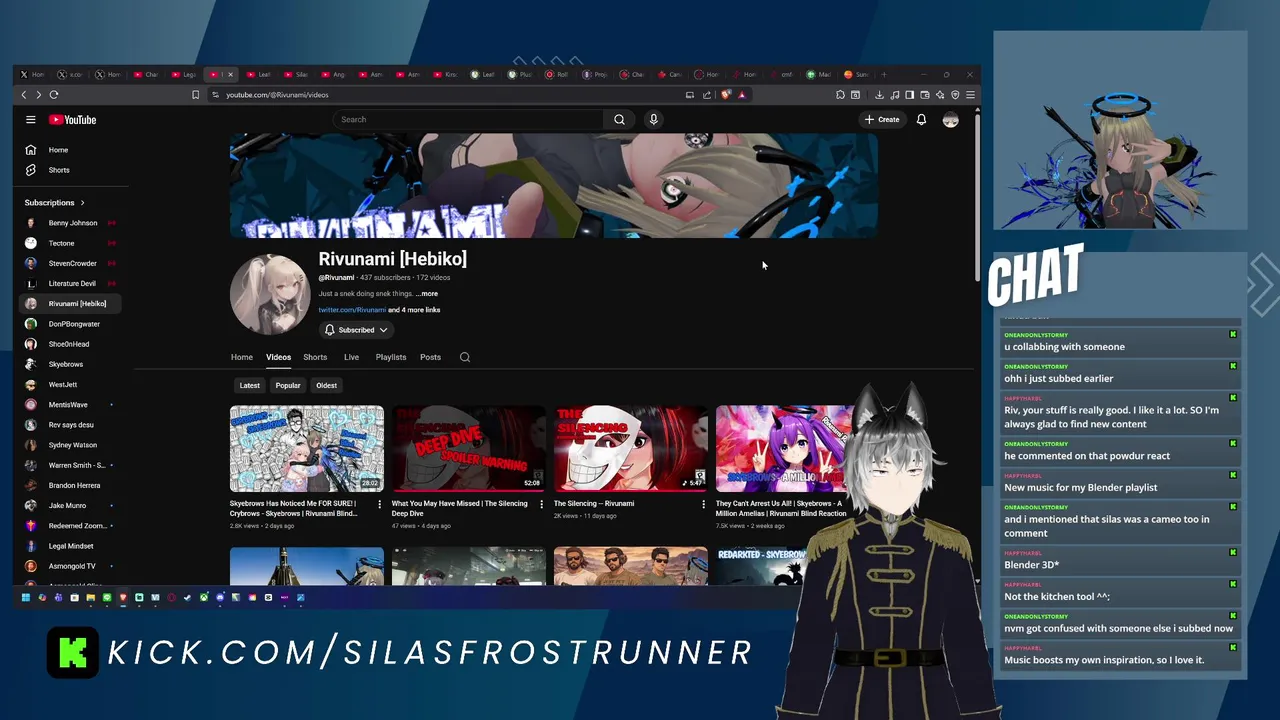Click the Rivunami channel profile avatar
The width and height of the screenshot is (1280, 720).
click(x=270, y=294)
